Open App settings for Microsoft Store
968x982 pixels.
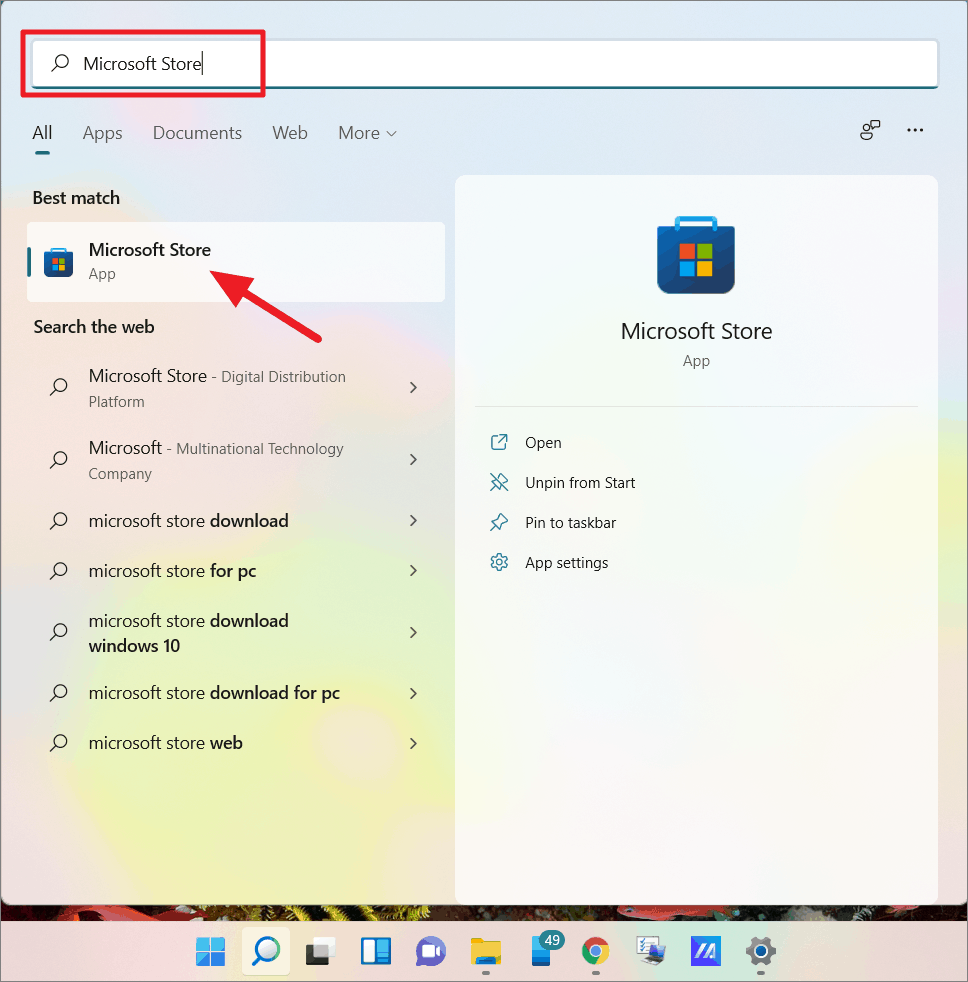click(565, 562)
